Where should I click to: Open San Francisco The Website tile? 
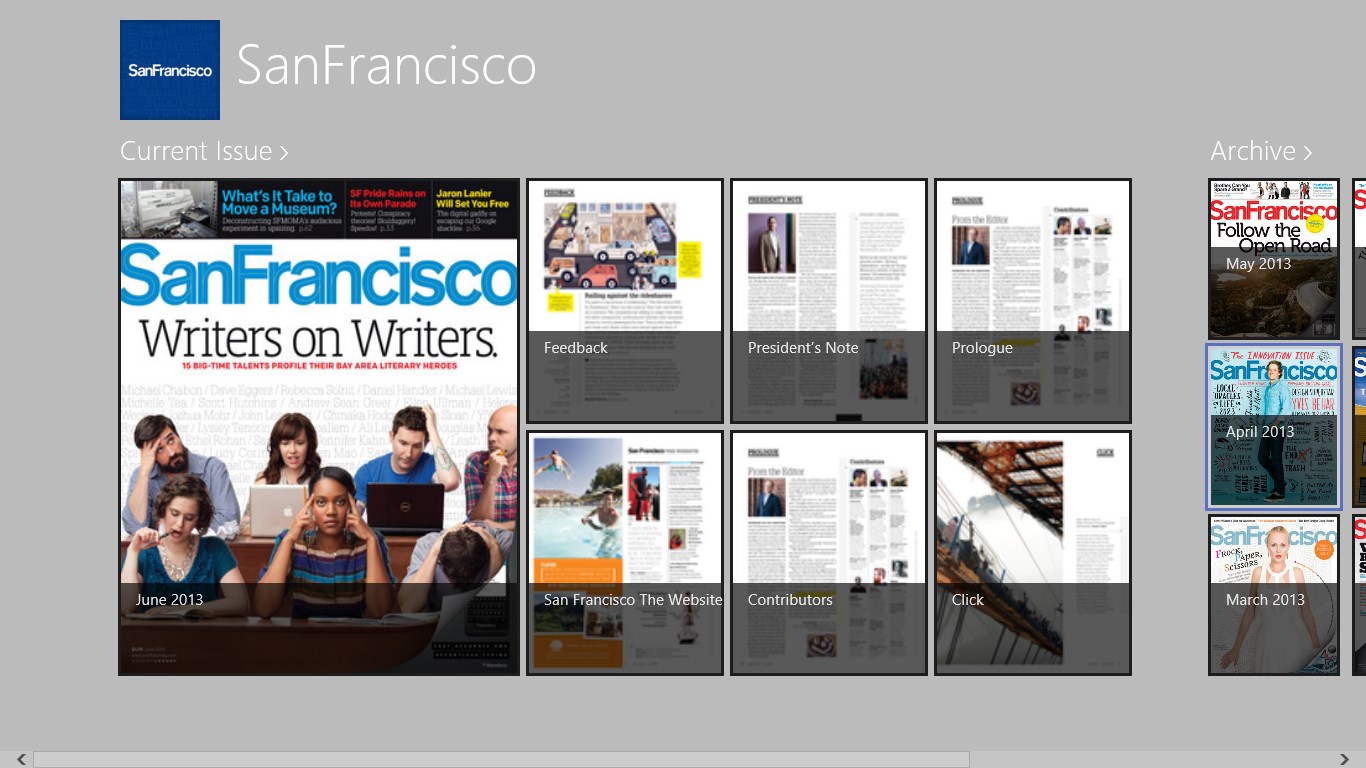[625, 553]
